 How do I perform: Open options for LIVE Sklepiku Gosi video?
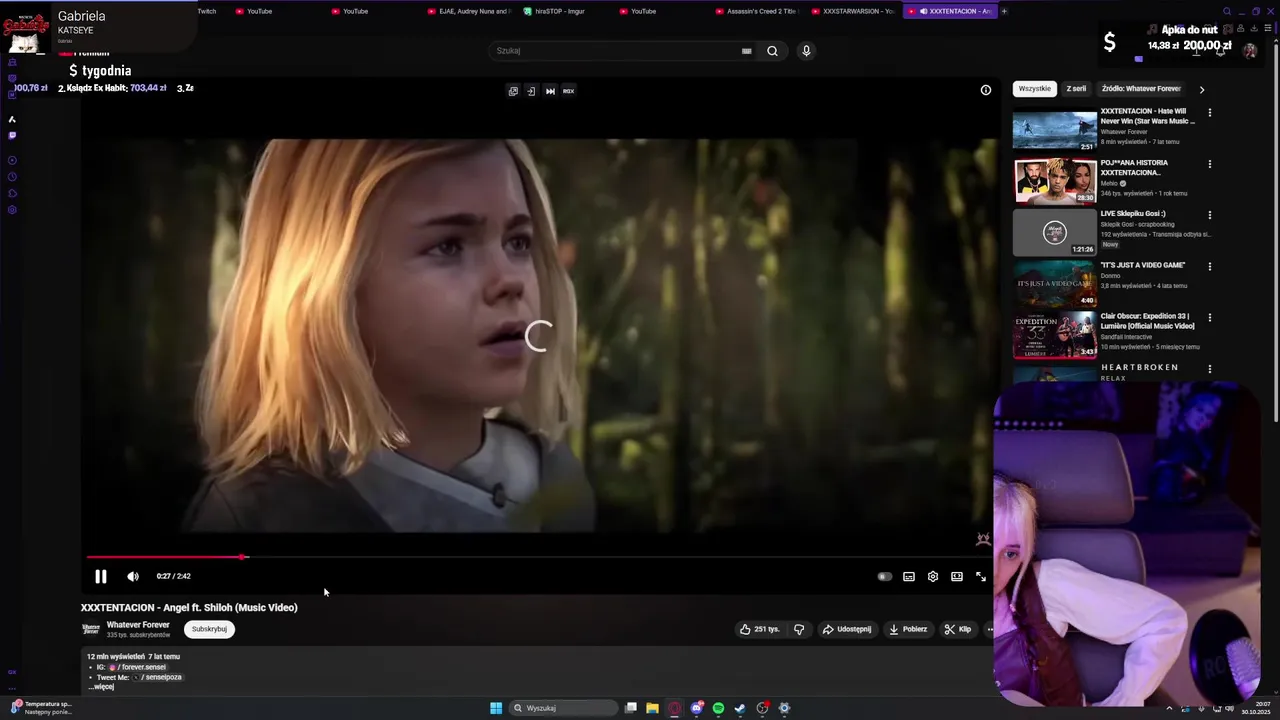click(x=1210, y=215)
